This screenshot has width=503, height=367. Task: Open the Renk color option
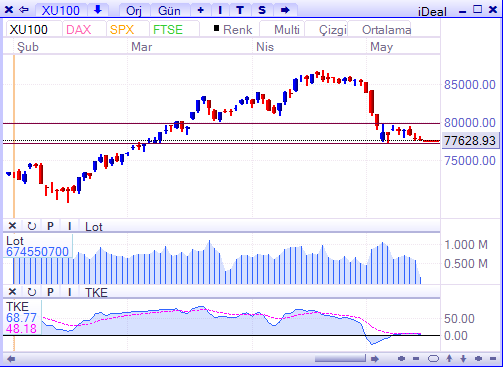(237, 30)
